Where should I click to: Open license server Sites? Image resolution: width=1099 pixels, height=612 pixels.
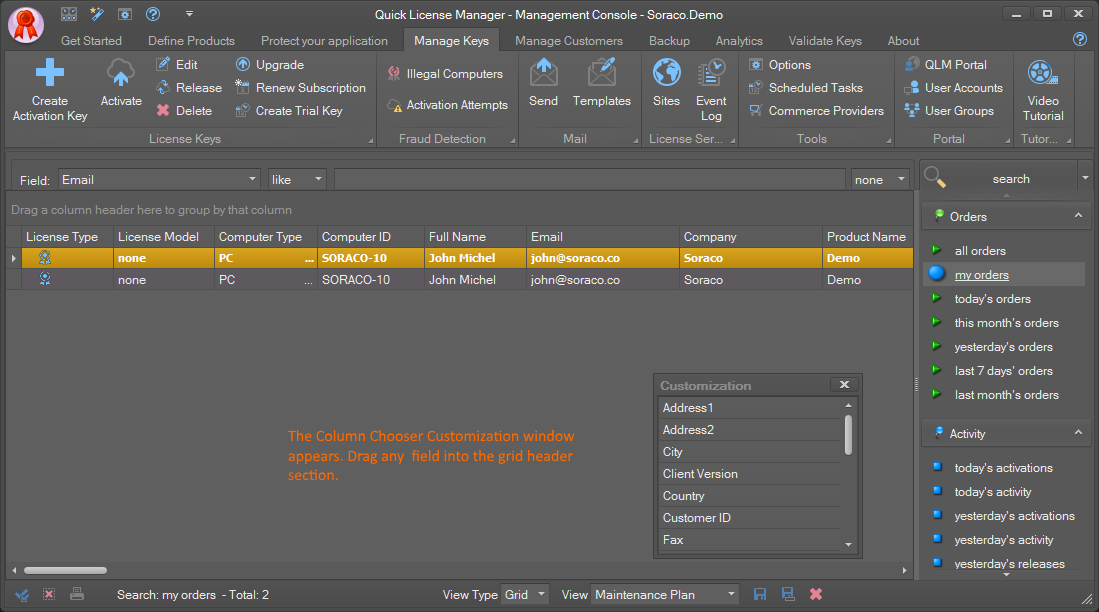667,83
